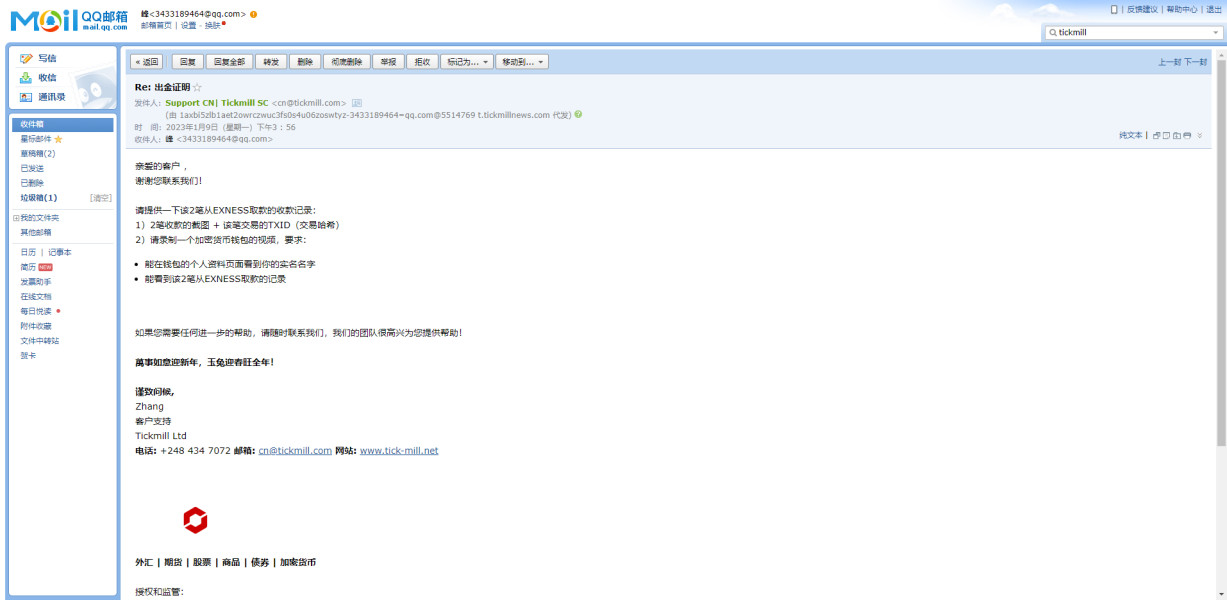Star the Re: 出金证明 email
Image resolution: width=1227 pixels, height=600 pixels.
click(197, 87)
